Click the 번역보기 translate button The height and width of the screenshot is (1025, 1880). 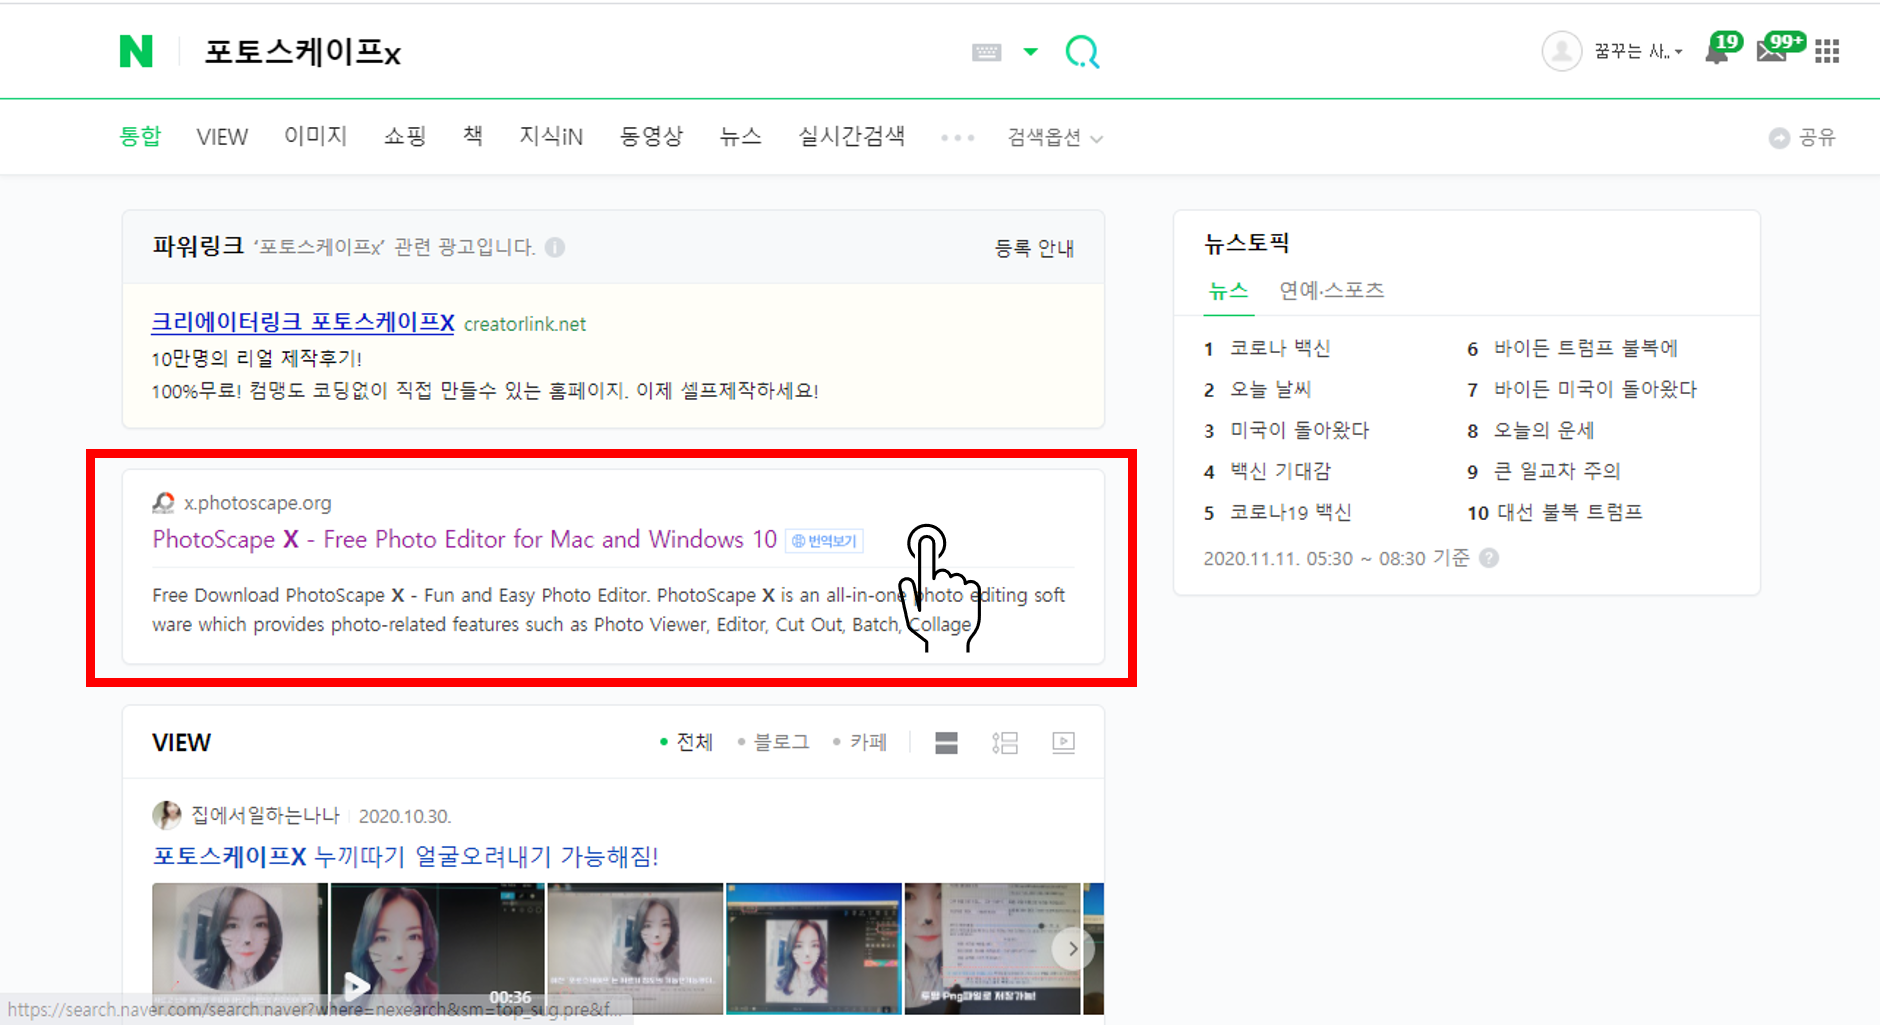824,541
